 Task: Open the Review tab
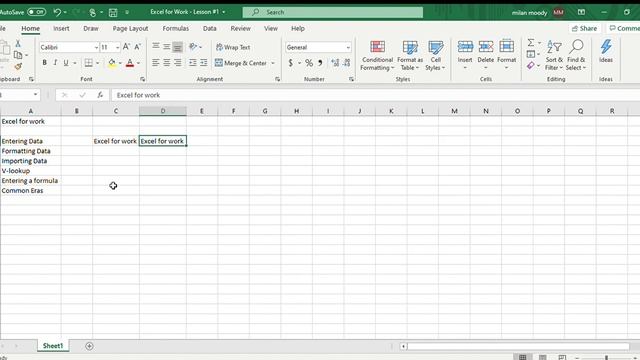click(240, 29)
